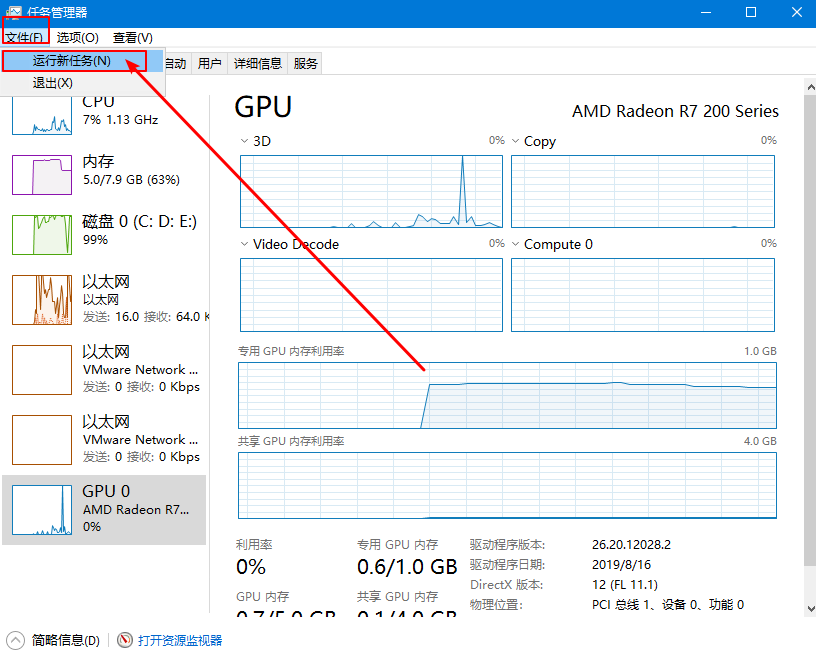Click the Task Manager title bar icon

(13, 12)
